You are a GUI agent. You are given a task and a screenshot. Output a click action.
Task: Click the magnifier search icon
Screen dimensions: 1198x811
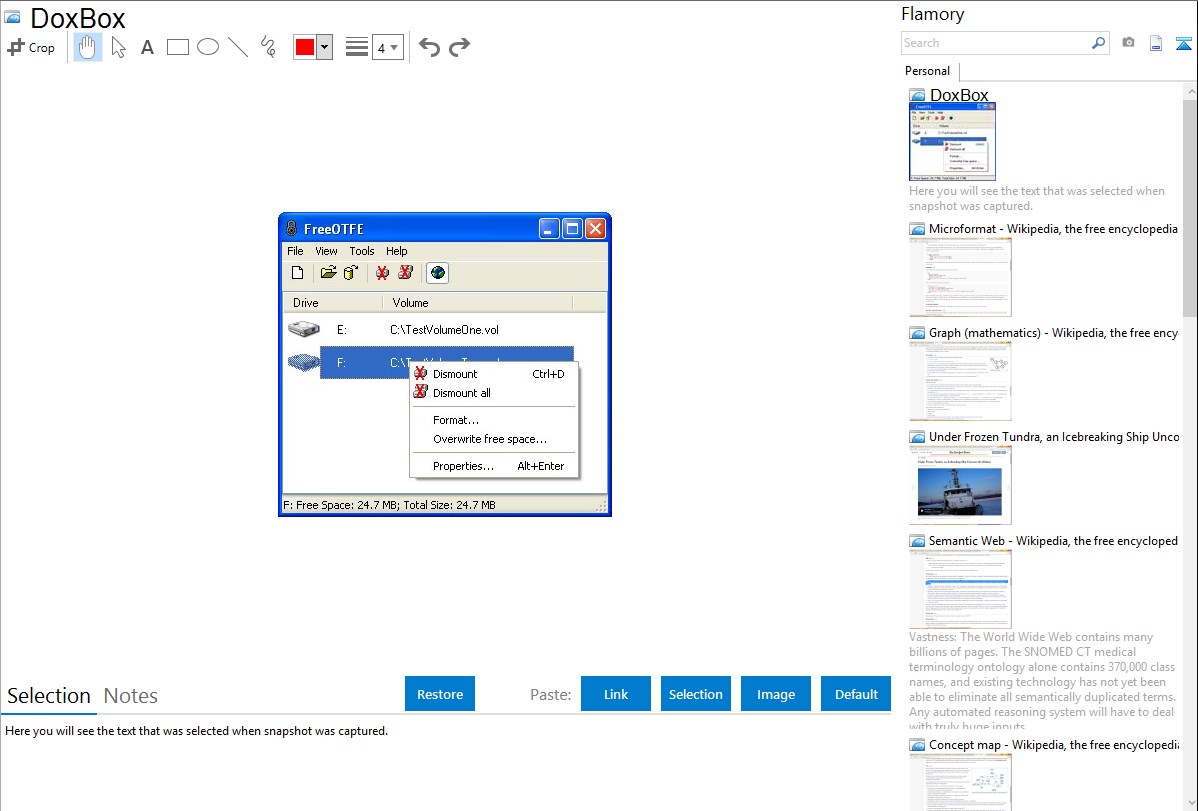tap(1099, 43)
